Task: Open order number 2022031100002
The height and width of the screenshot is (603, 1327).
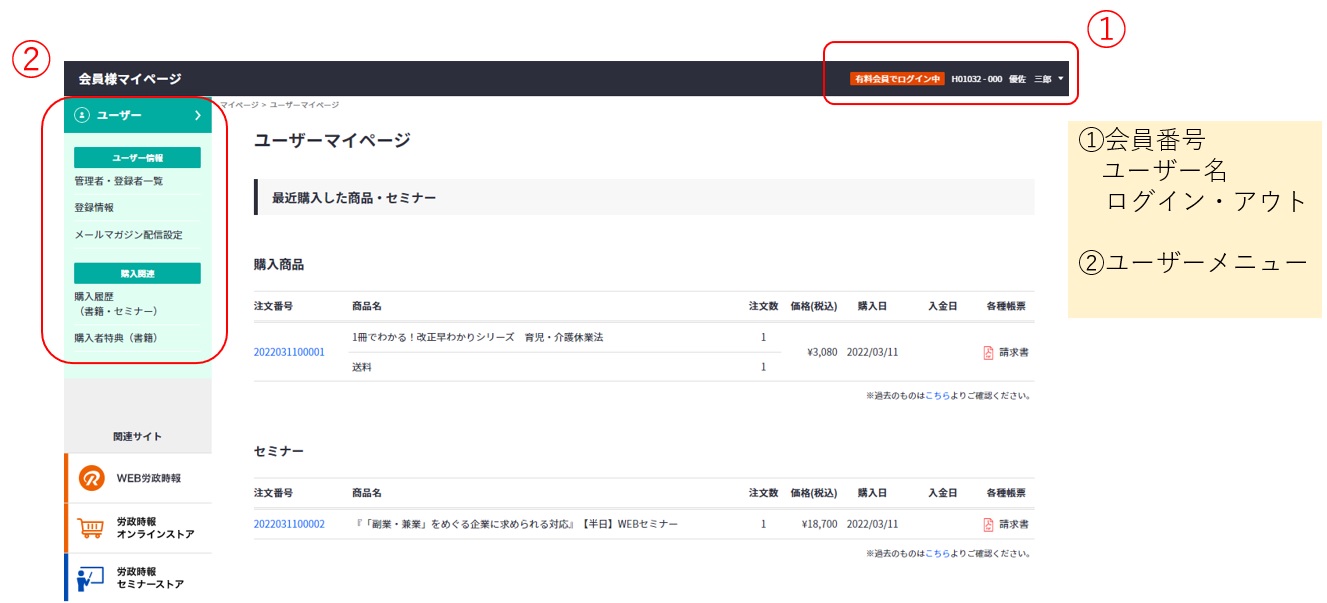Action: [289, 524]
